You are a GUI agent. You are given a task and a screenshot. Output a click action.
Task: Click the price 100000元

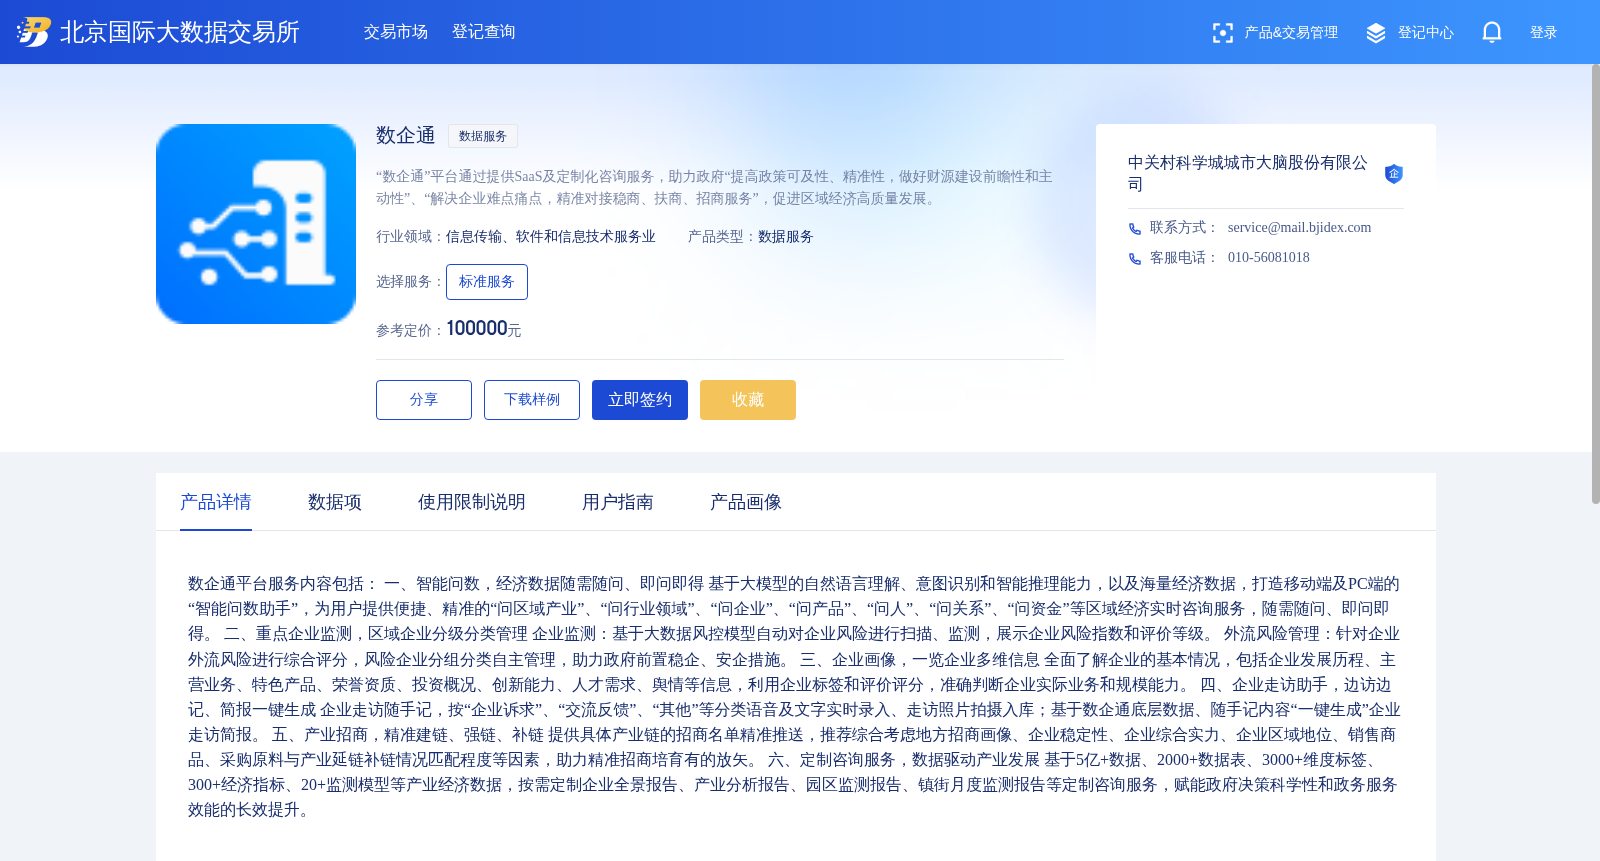[484, 329]
